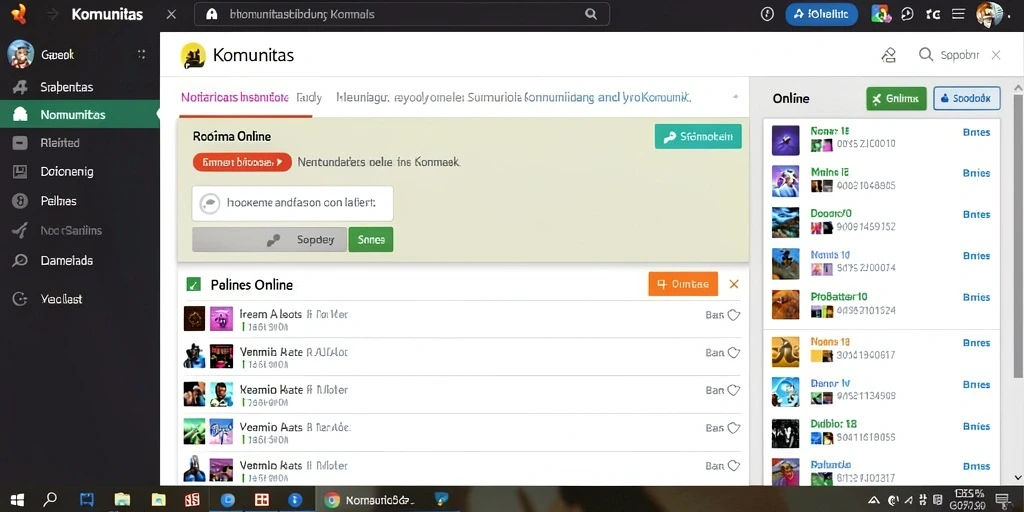Click the search magnifier in address bar
The width and height of the screenshot is (1024, 512).
pyautogui.click(x=590, y=14)
